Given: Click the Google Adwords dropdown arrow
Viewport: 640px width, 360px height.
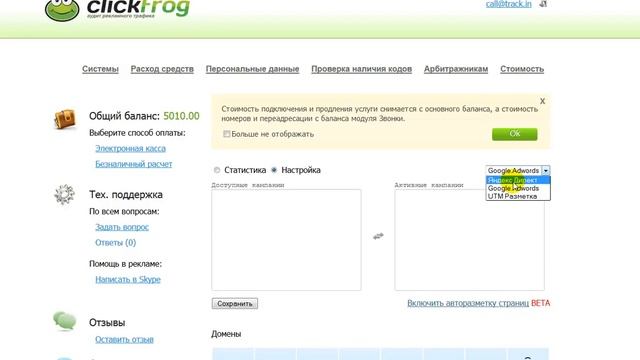Looking at the screenshot, I should (x=546, y=171).
